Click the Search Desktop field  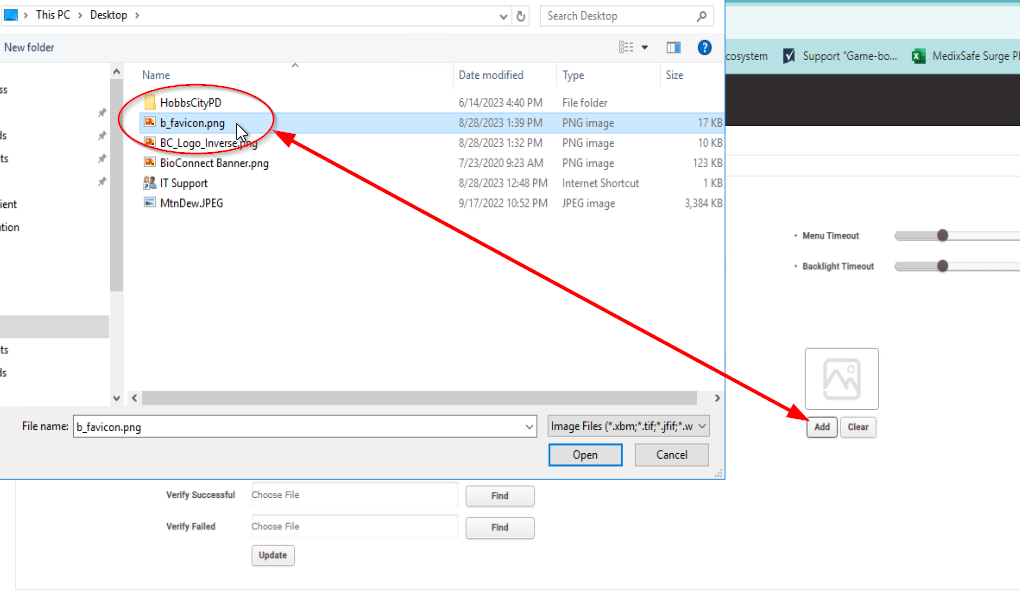point(626,16)
